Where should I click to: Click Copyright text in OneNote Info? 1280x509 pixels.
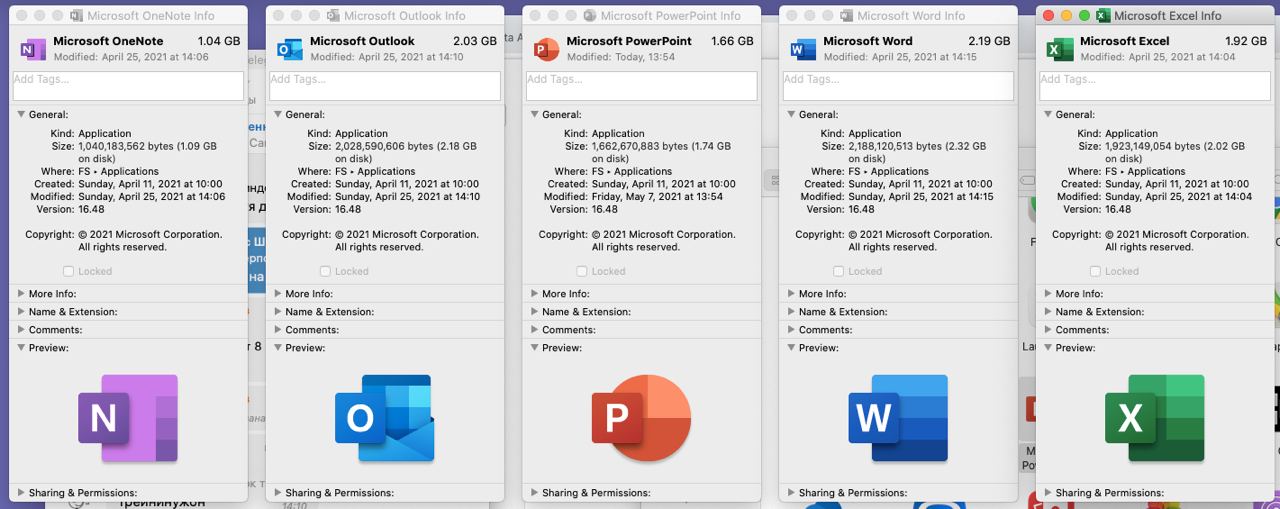pos(150,240)
